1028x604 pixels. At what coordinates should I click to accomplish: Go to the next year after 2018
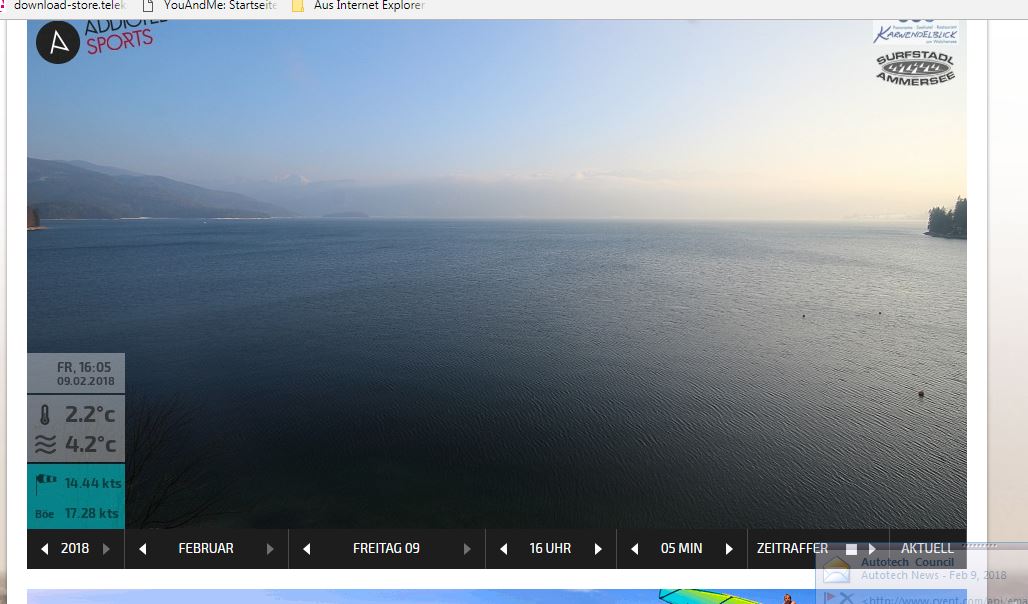tap(106, 549)
